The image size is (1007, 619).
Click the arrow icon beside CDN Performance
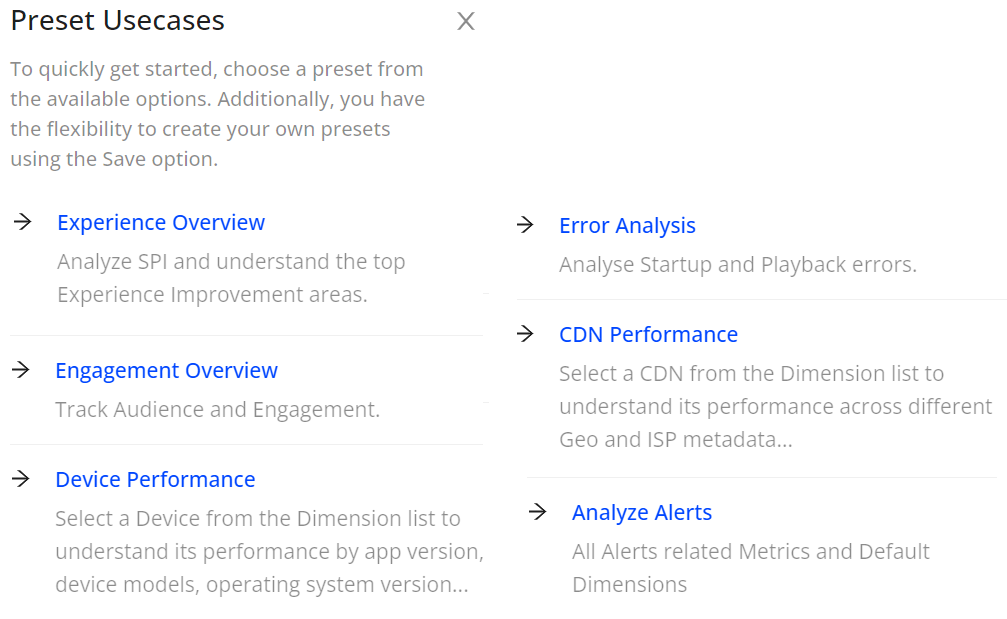tap(525, 334)
